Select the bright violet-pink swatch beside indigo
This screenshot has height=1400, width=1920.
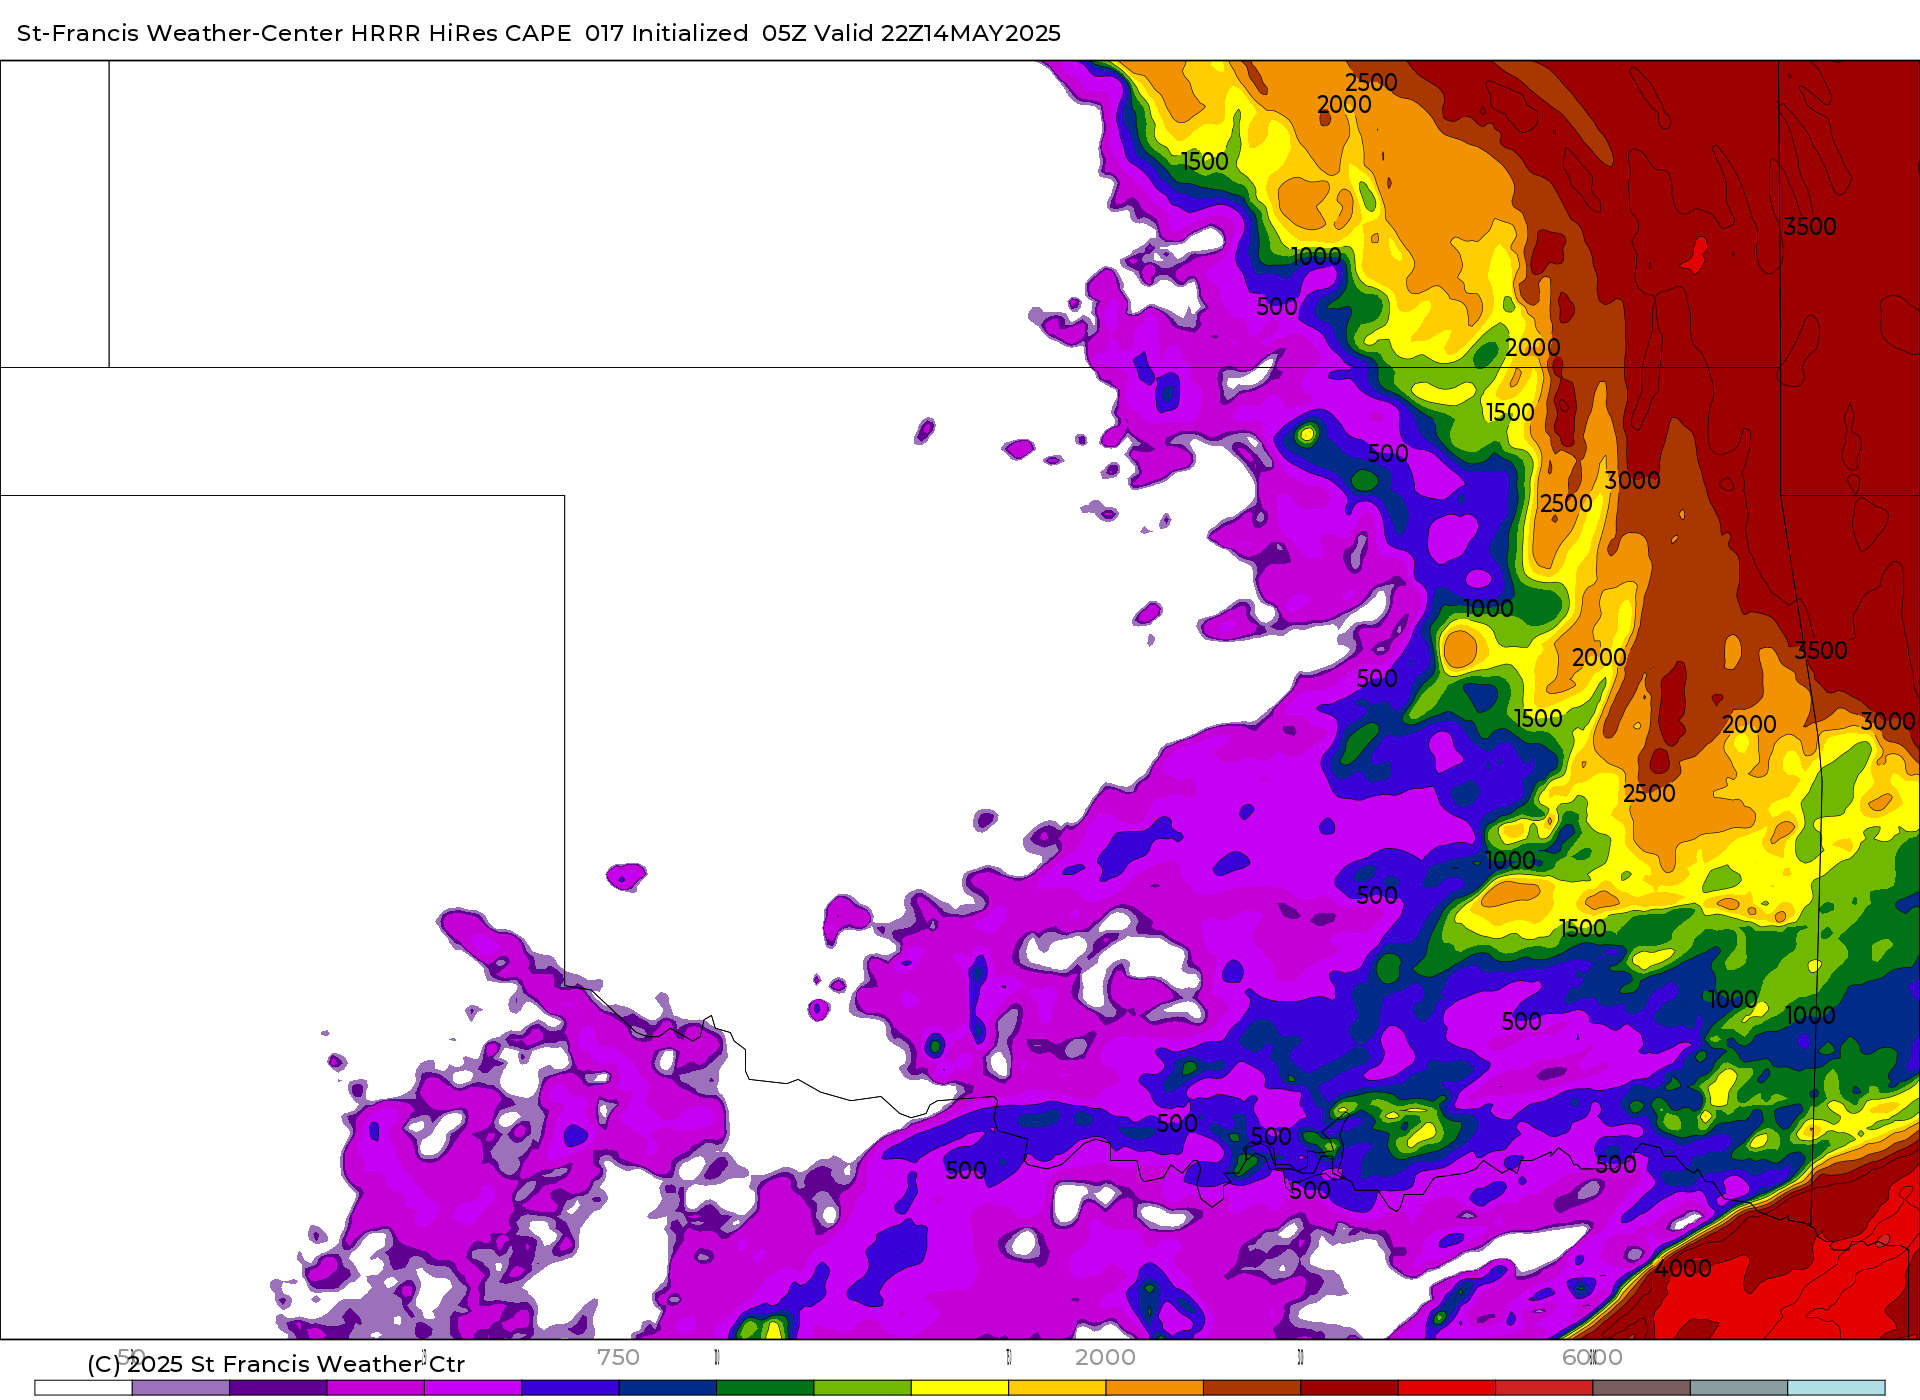pos(473,1388)
